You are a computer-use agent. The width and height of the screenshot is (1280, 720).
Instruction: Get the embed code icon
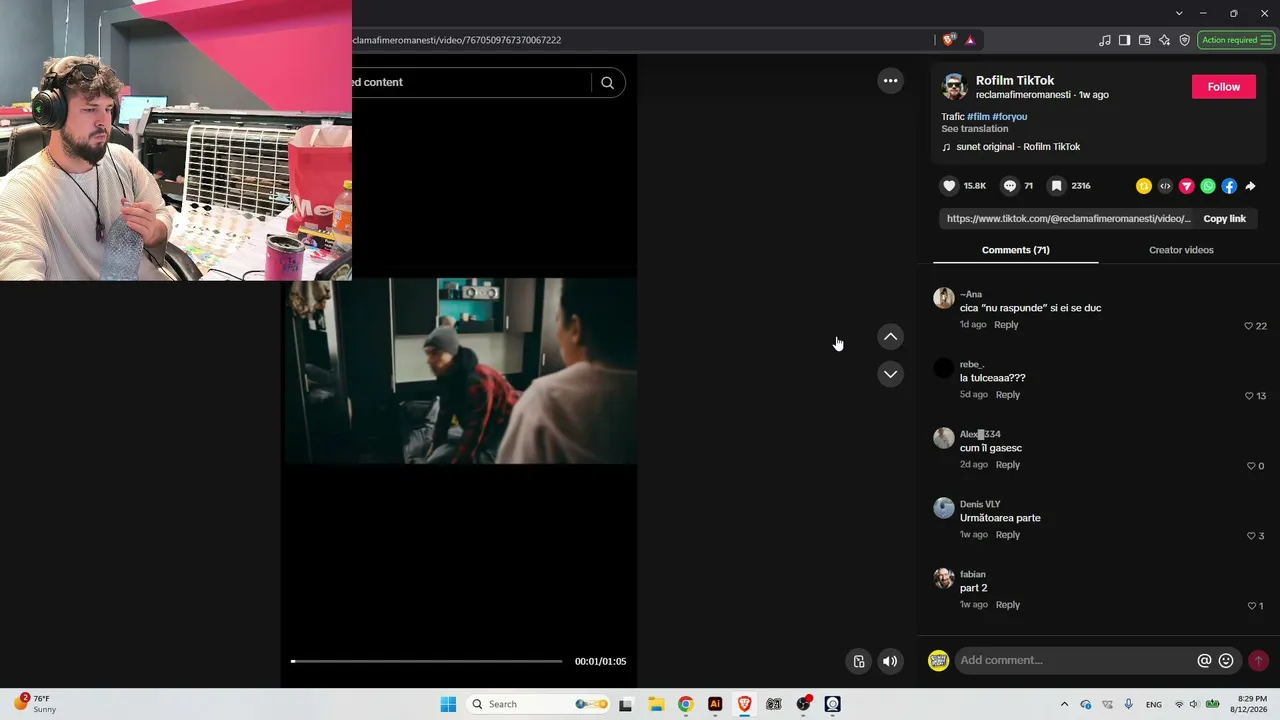1165,186
